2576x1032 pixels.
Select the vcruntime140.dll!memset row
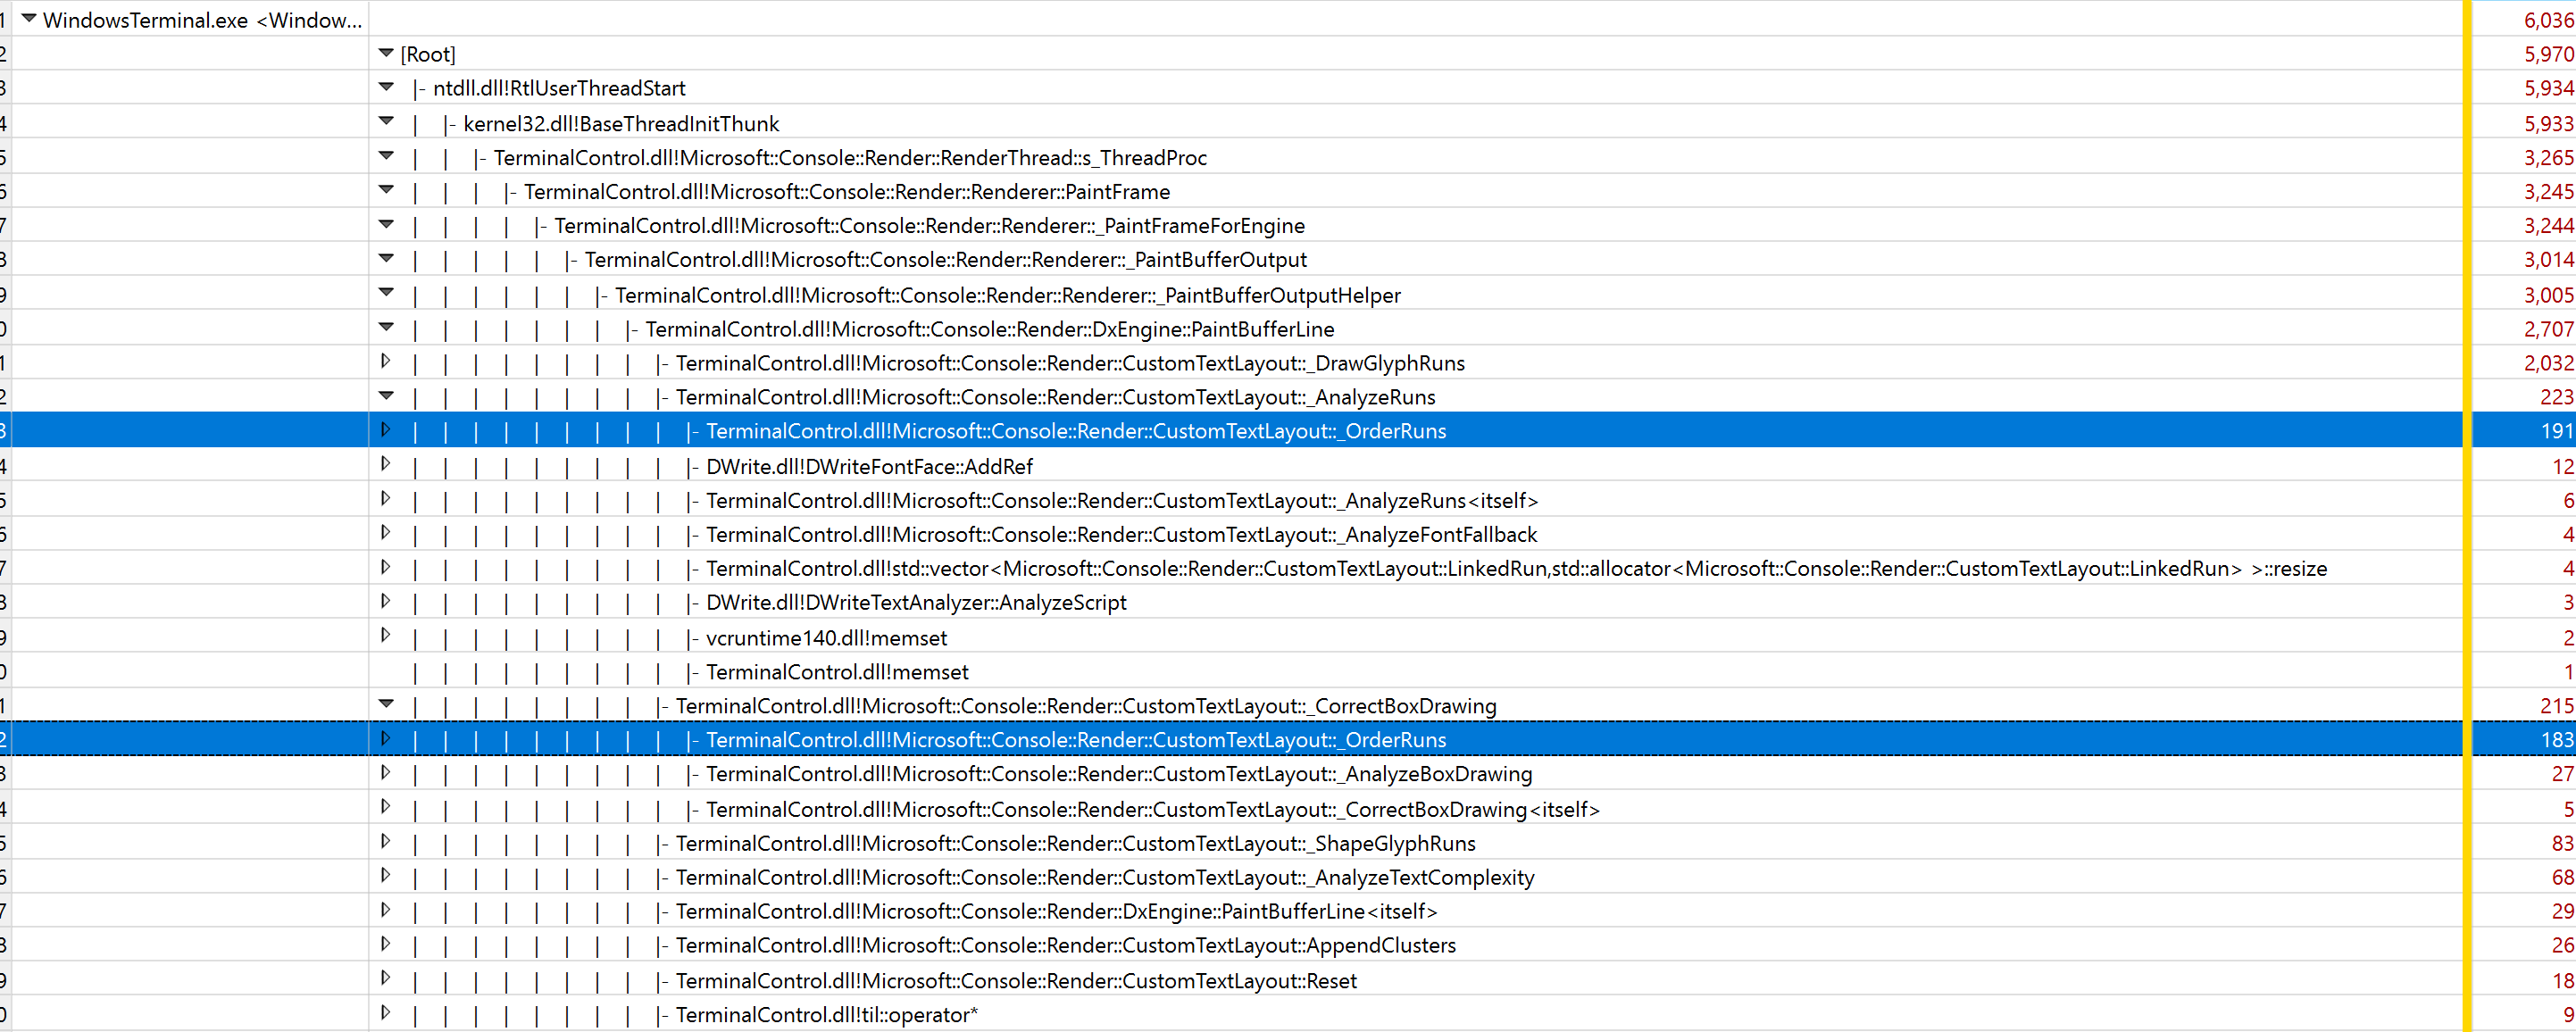pyautogui.click(x=826, y=637)
